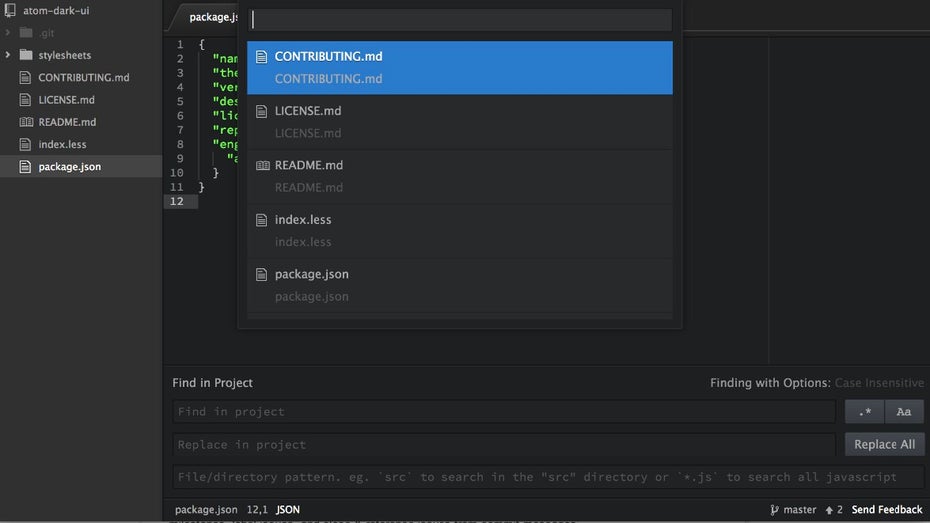Image resolution: width=930 pixels, height=523 pixels.
Task: Toggle the case-sensitive Aa option
Action: (x=904, y=411)
